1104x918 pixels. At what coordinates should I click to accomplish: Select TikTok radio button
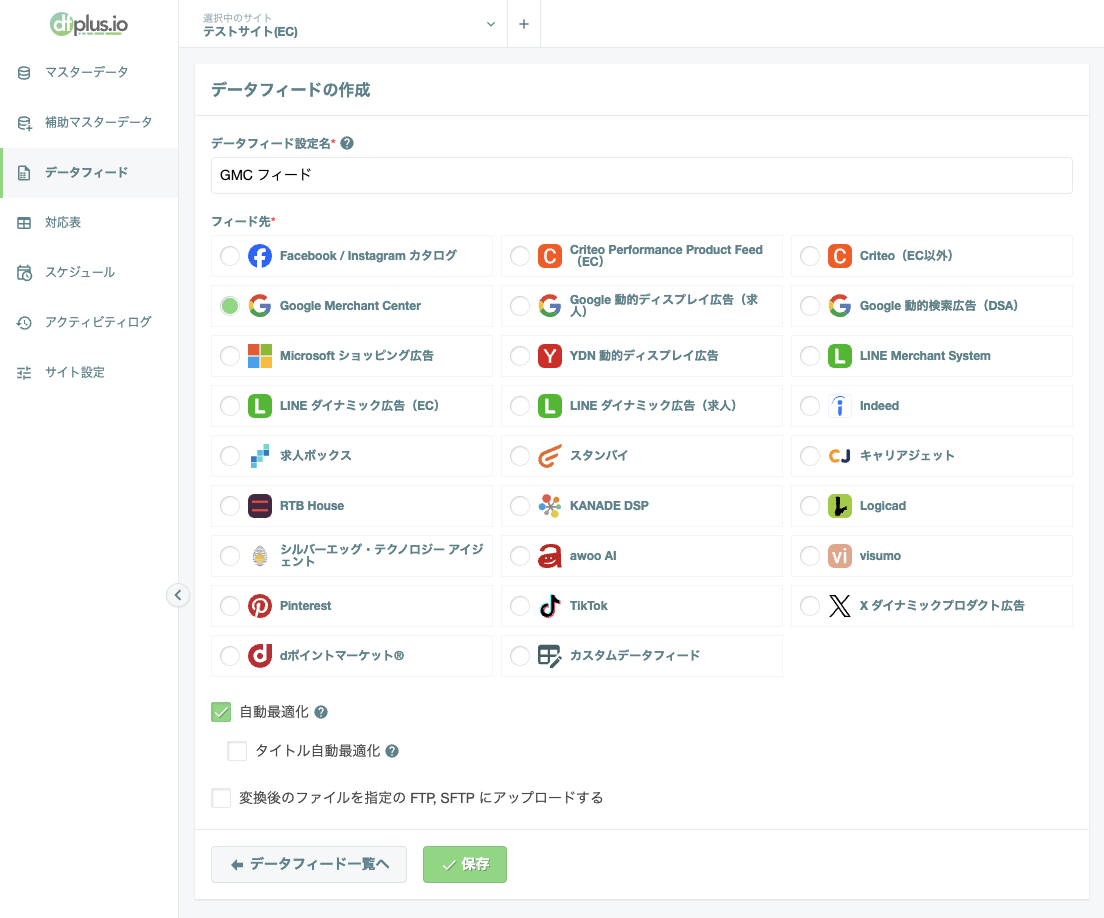[x=520, y=605]
